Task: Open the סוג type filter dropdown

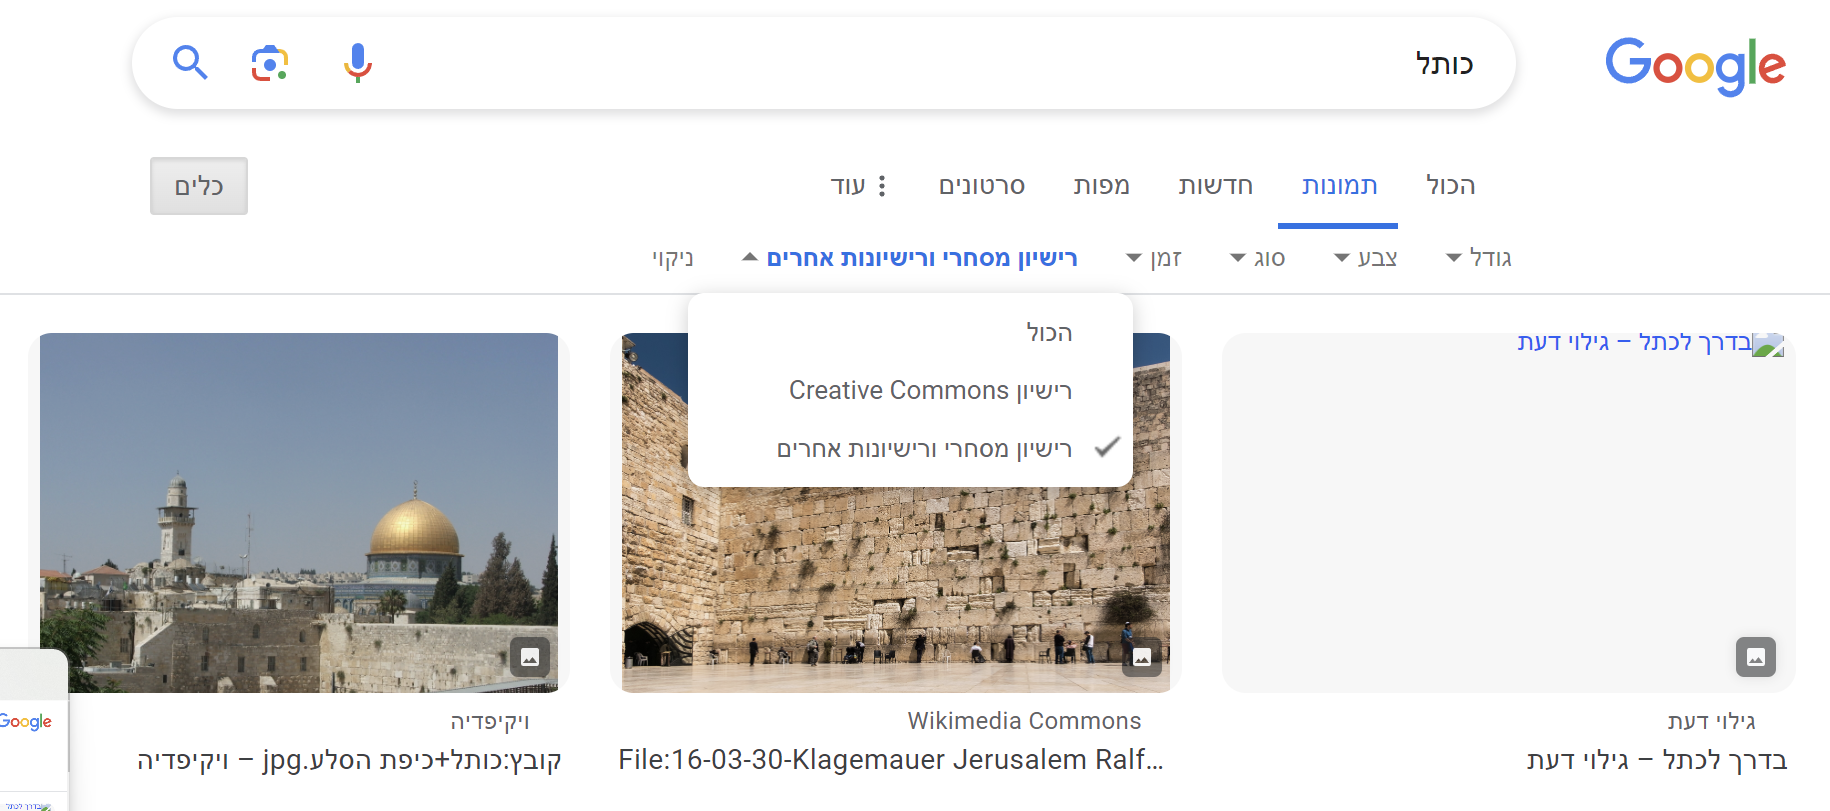Action: pyautogui.click(x=1258, y=259)
